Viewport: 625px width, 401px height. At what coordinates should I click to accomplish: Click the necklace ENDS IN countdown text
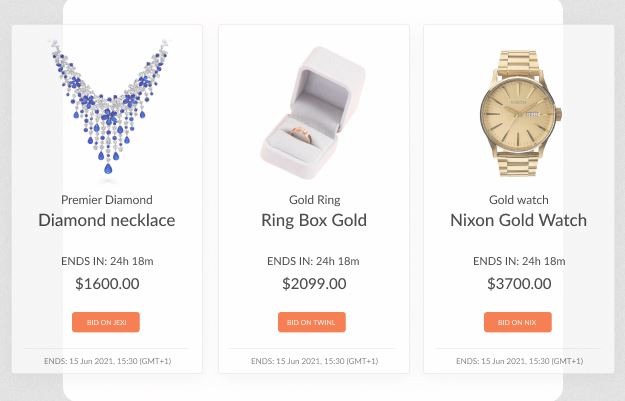[x=107, y=261]
